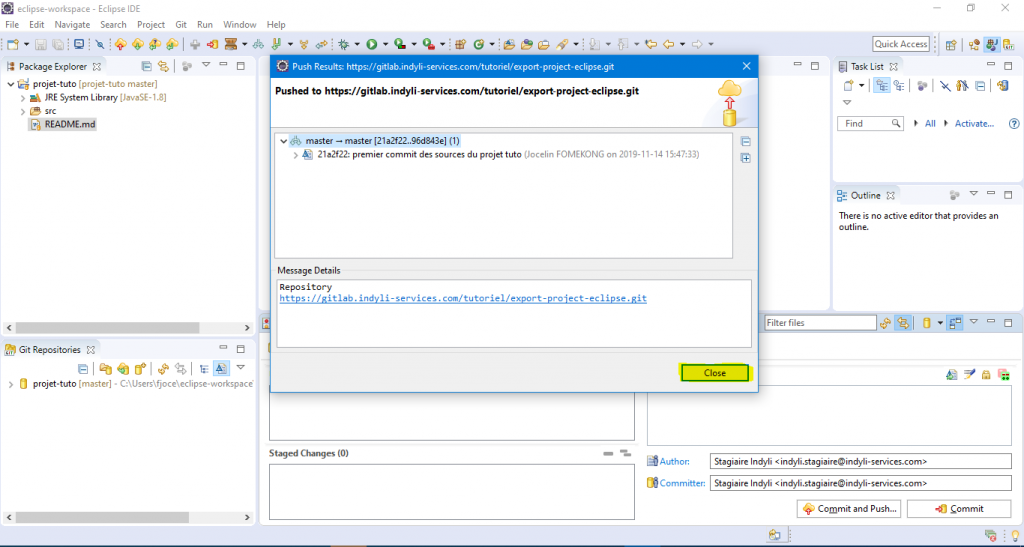Expand commit 21a2f22 in push results
Viewport: 1024px width, 547px height.
coord(295,155)
